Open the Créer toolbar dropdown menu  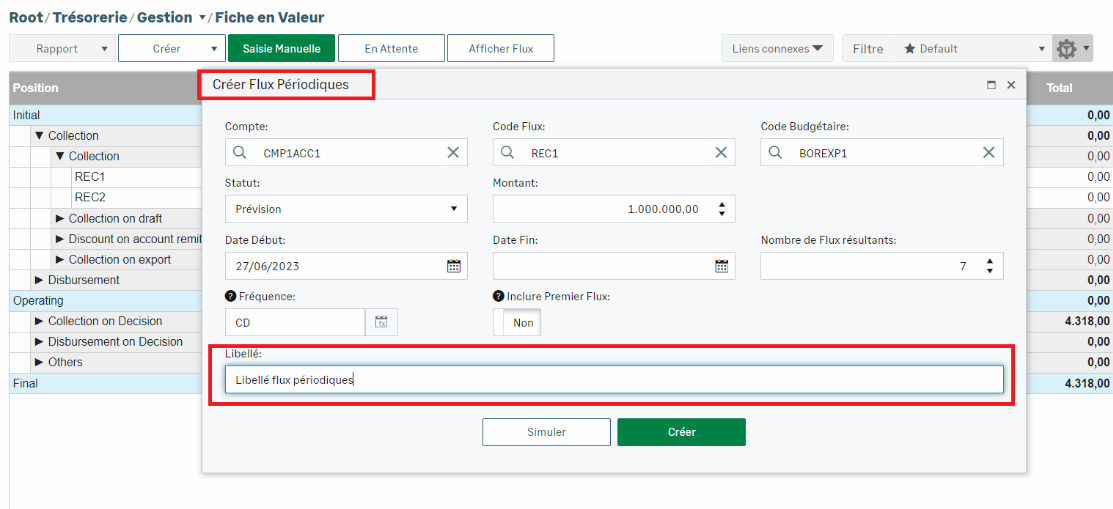click(x=172, y=48)
